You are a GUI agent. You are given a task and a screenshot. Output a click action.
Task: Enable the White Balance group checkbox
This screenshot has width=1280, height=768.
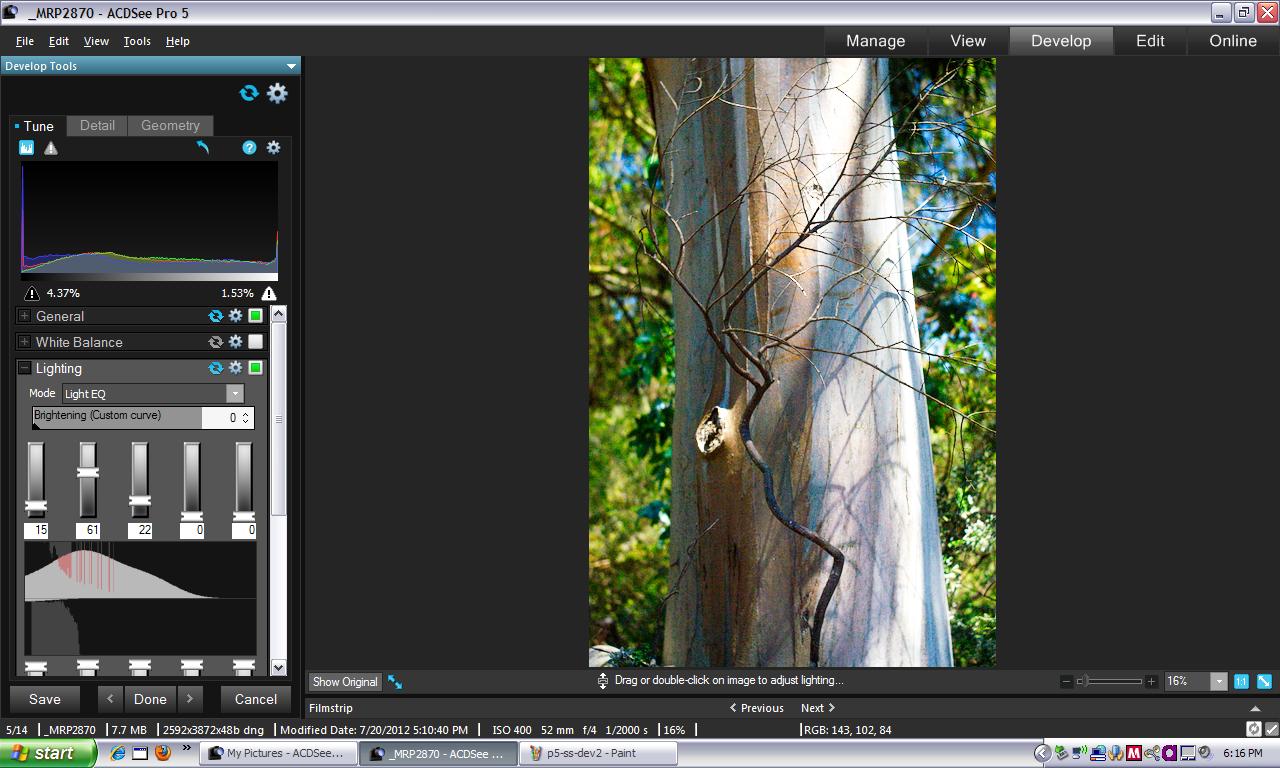coord(256,342)
